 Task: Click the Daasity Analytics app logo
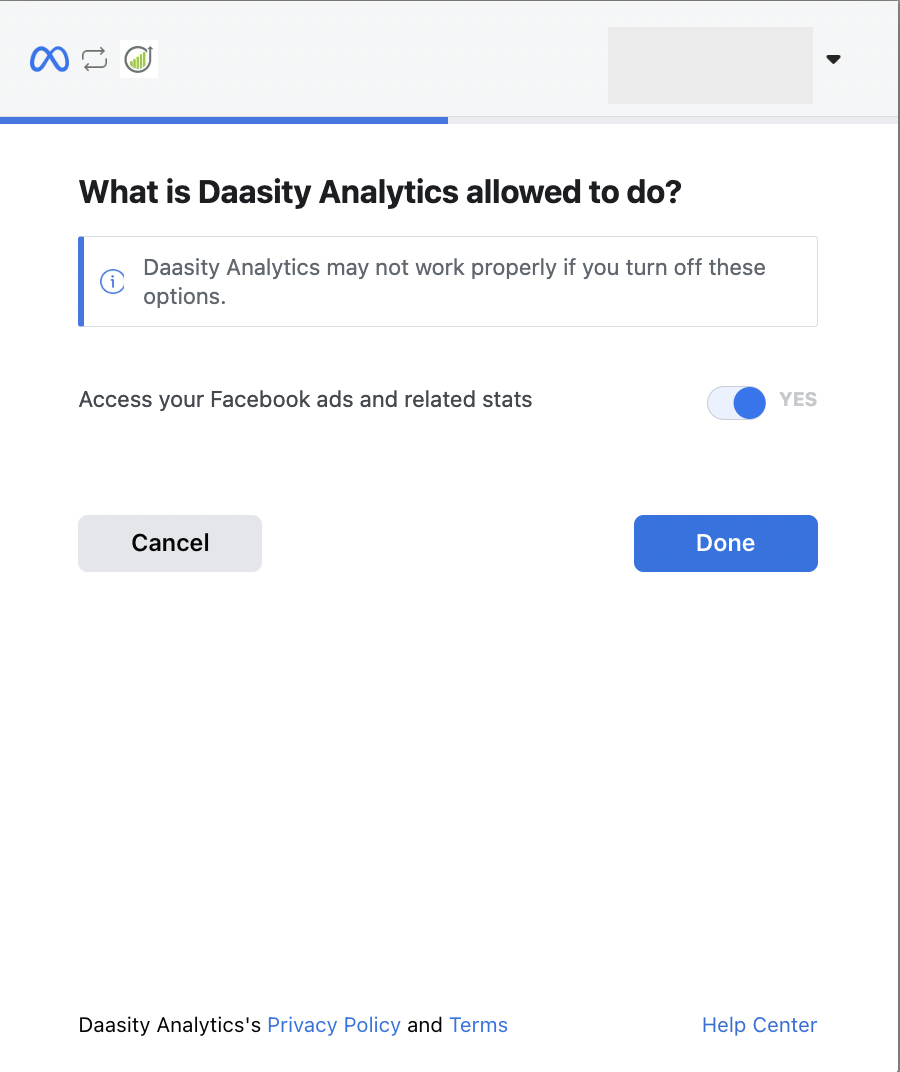tap(139, 60)
